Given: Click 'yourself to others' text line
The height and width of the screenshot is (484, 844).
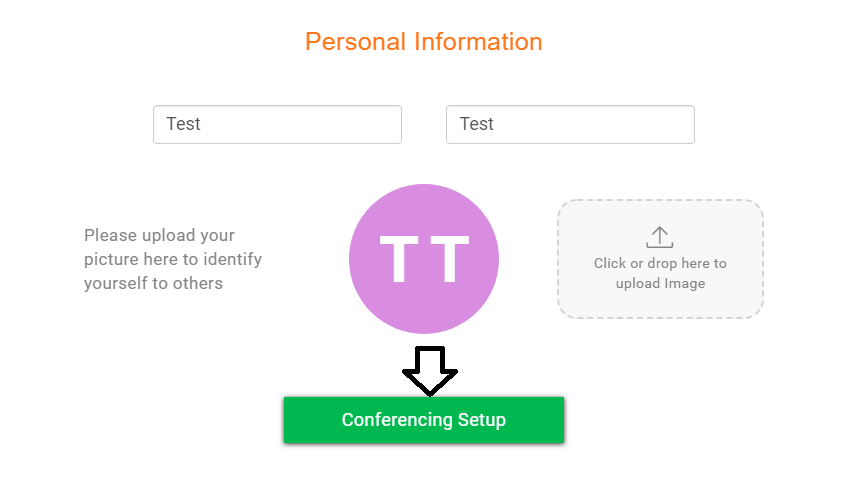Looking at the screenshot, I should click(153, 284).
